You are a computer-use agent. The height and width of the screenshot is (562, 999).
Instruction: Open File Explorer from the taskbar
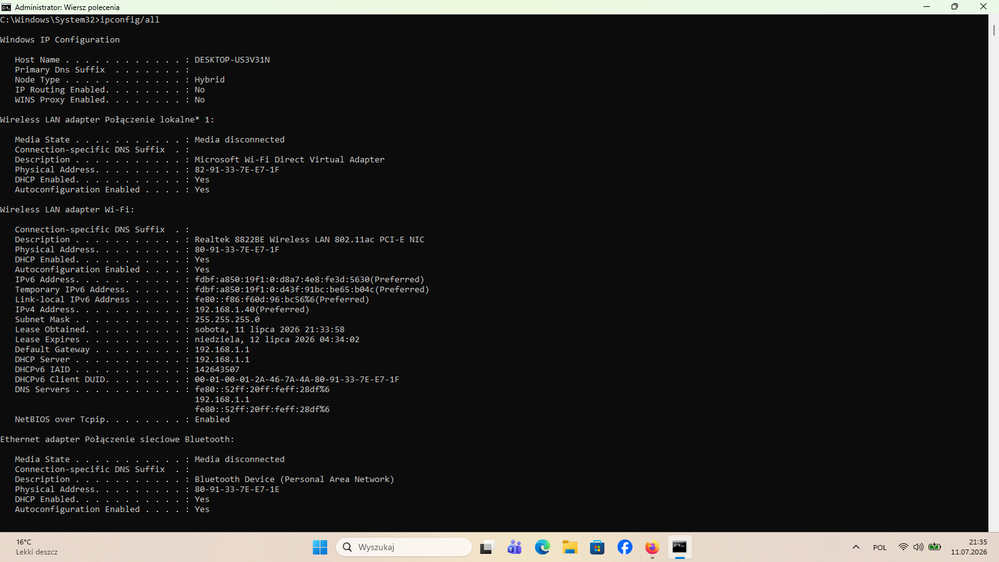(570, 547)
